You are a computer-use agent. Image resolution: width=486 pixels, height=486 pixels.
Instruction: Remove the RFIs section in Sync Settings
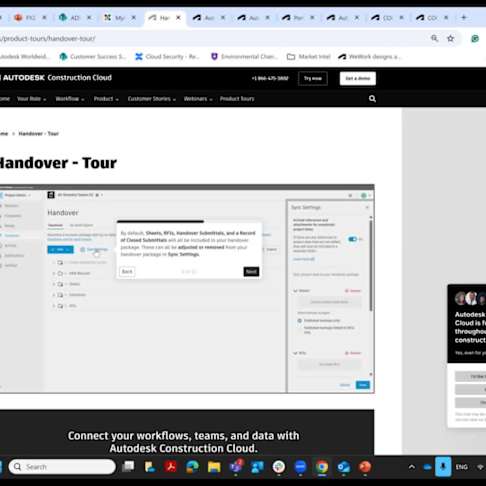click(353, 353)
